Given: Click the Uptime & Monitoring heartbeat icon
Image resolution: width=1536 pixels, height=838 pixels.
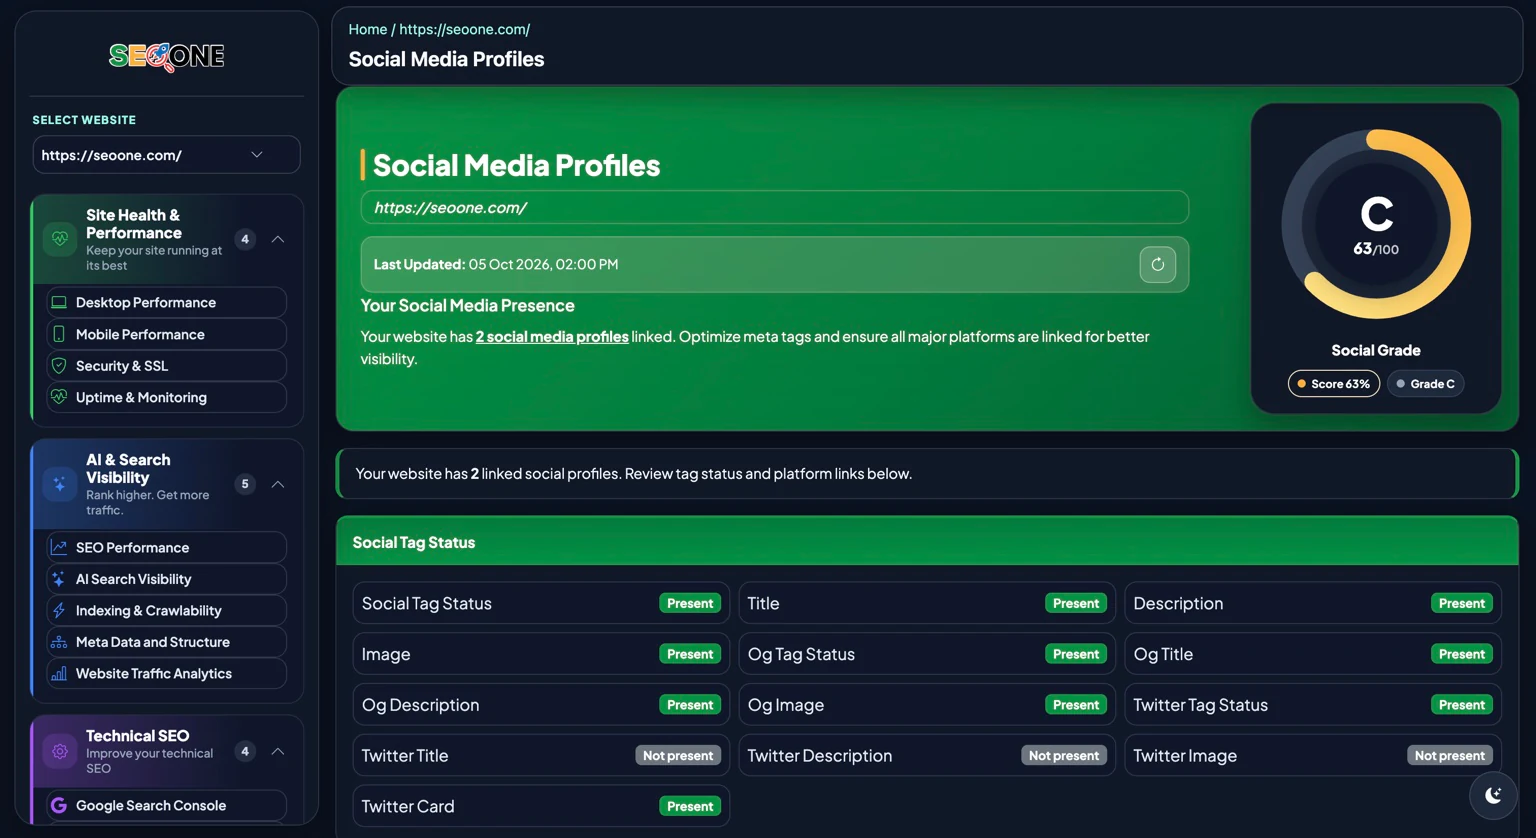Looking at the screenshot, I should click(x=59, y=397).
